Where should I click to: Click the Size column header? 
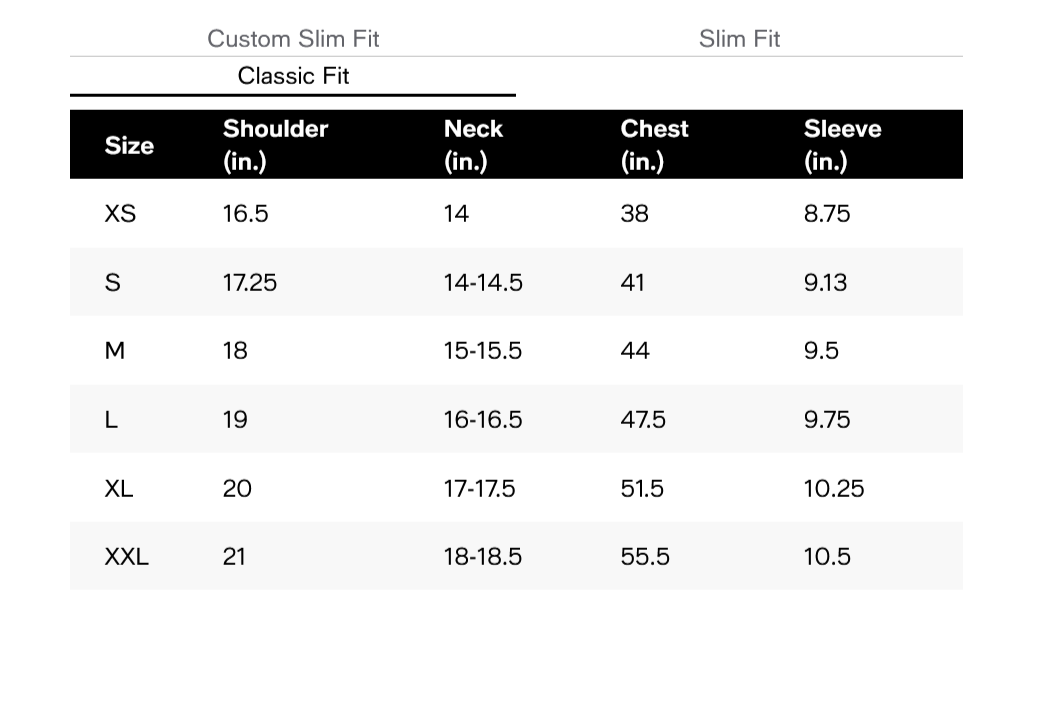click(x=129, y=146)
